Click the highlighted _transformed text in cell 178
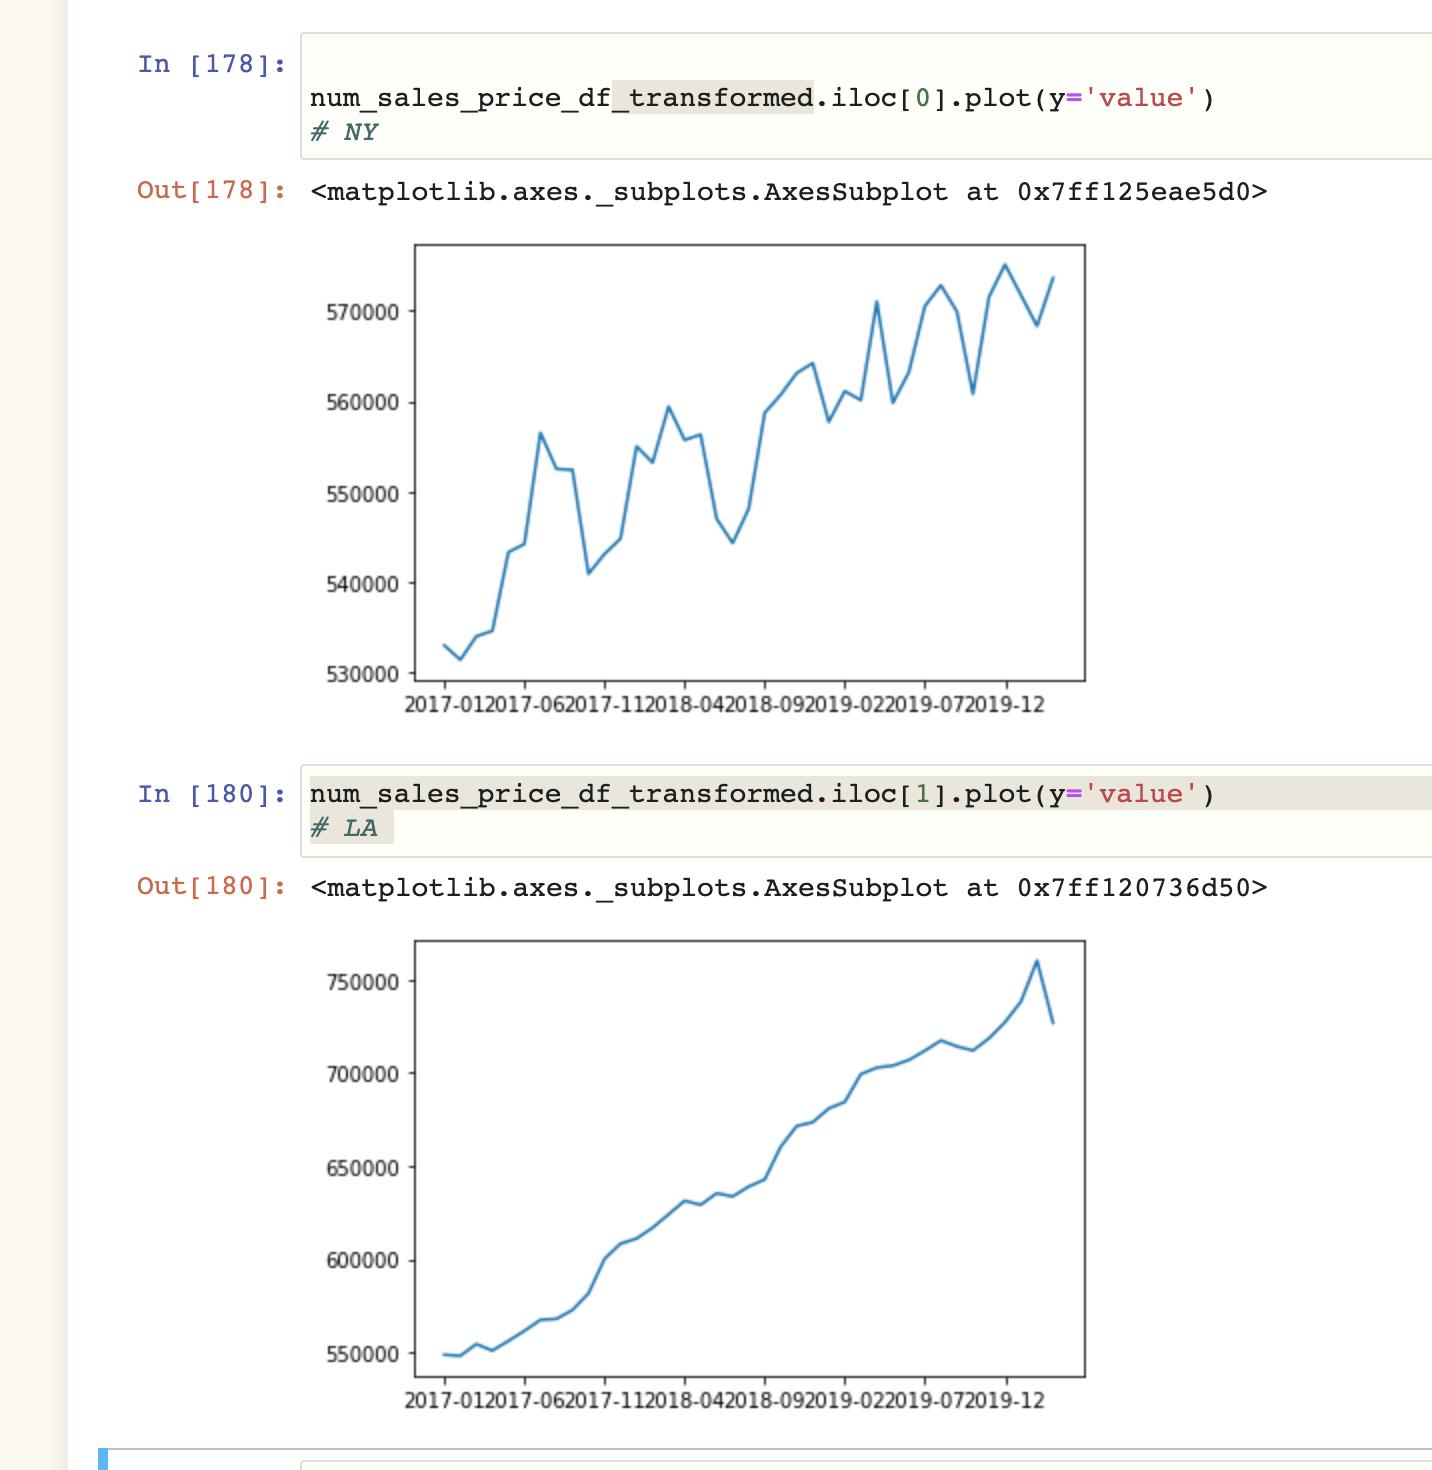Viewport: 1432px width, 1470px height. 713,98
